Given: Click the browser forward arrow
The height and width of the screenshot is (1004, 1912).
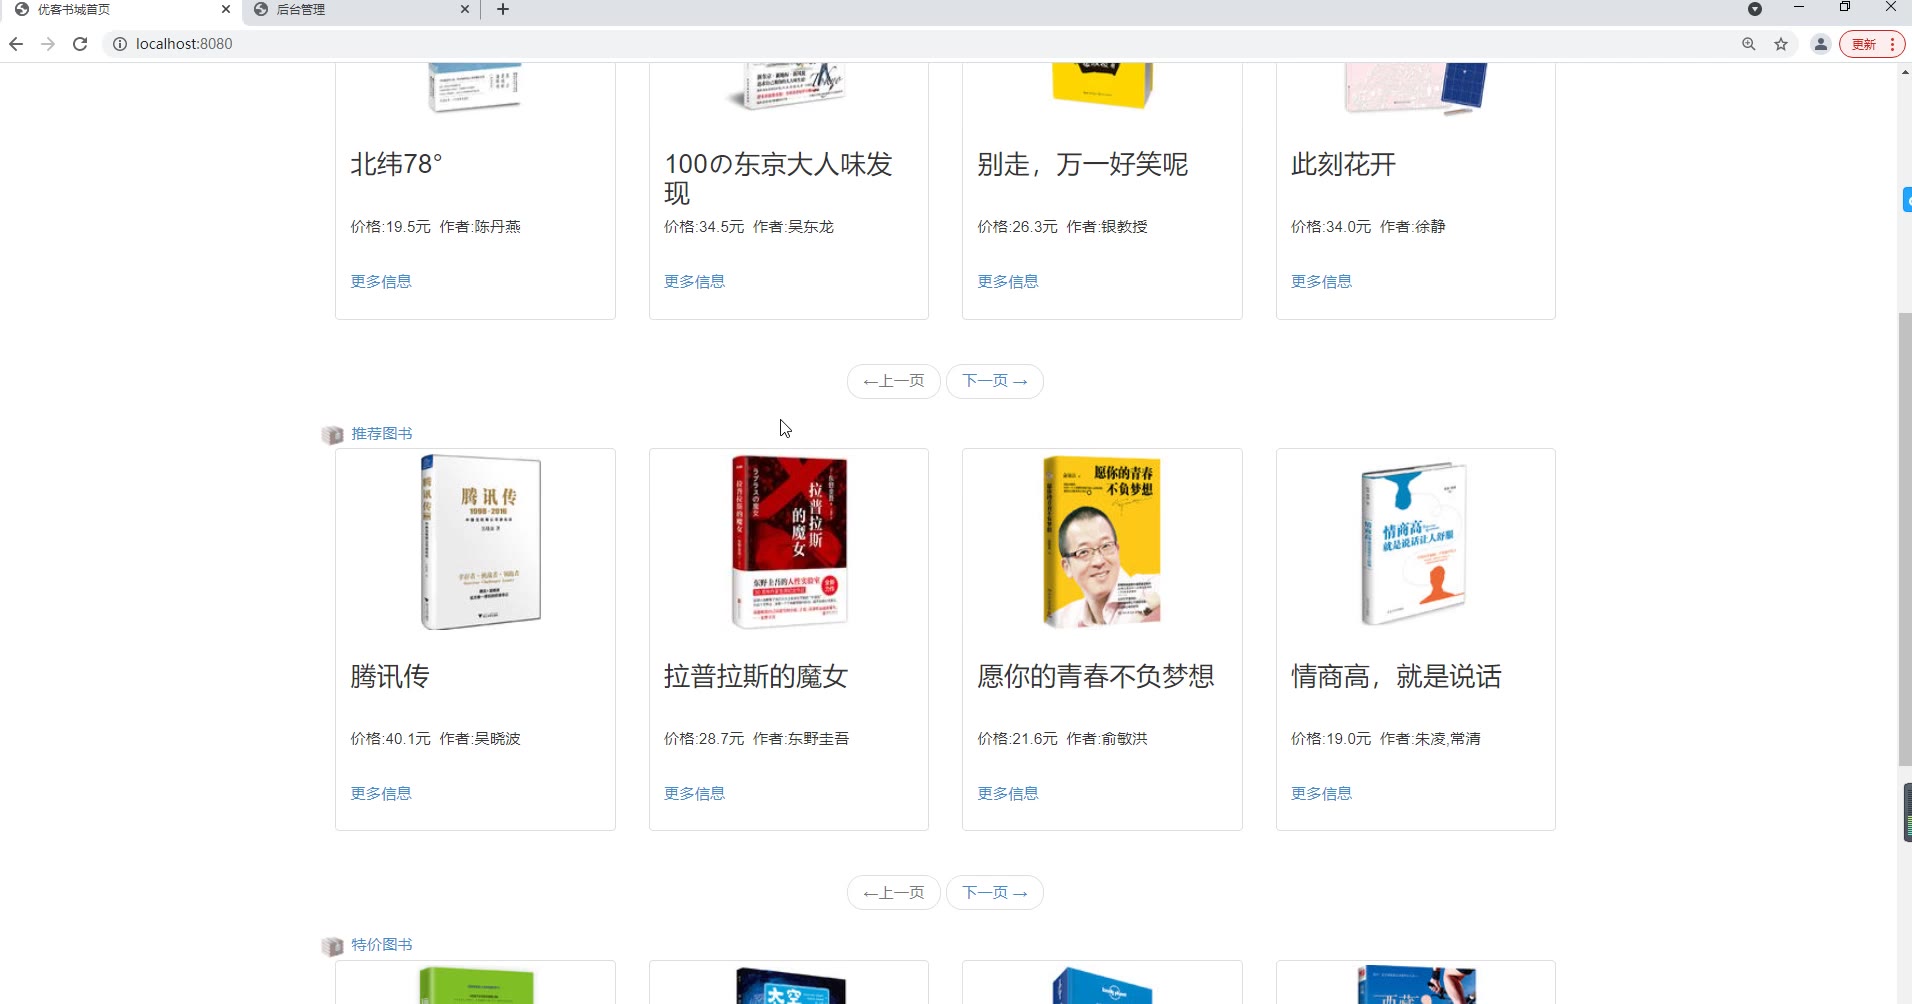Looking at the screenshot, I should tap(48, 44).
